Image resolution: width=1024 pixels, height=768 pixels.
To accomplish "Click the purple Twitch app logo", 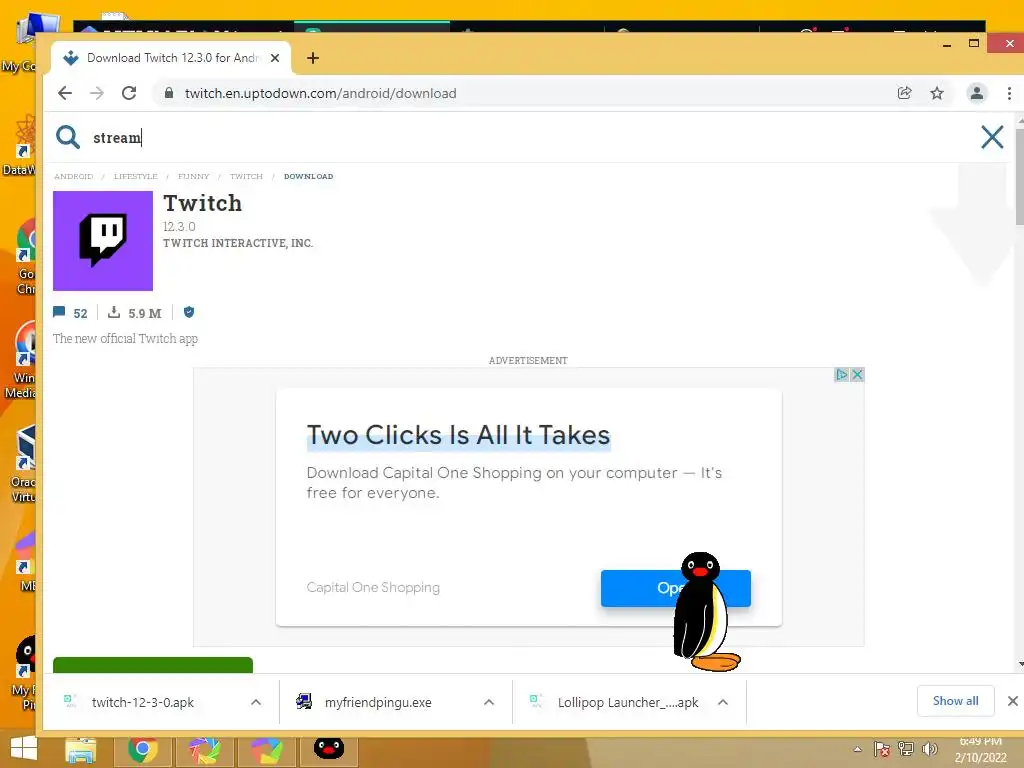I will [x=103, y=241].
